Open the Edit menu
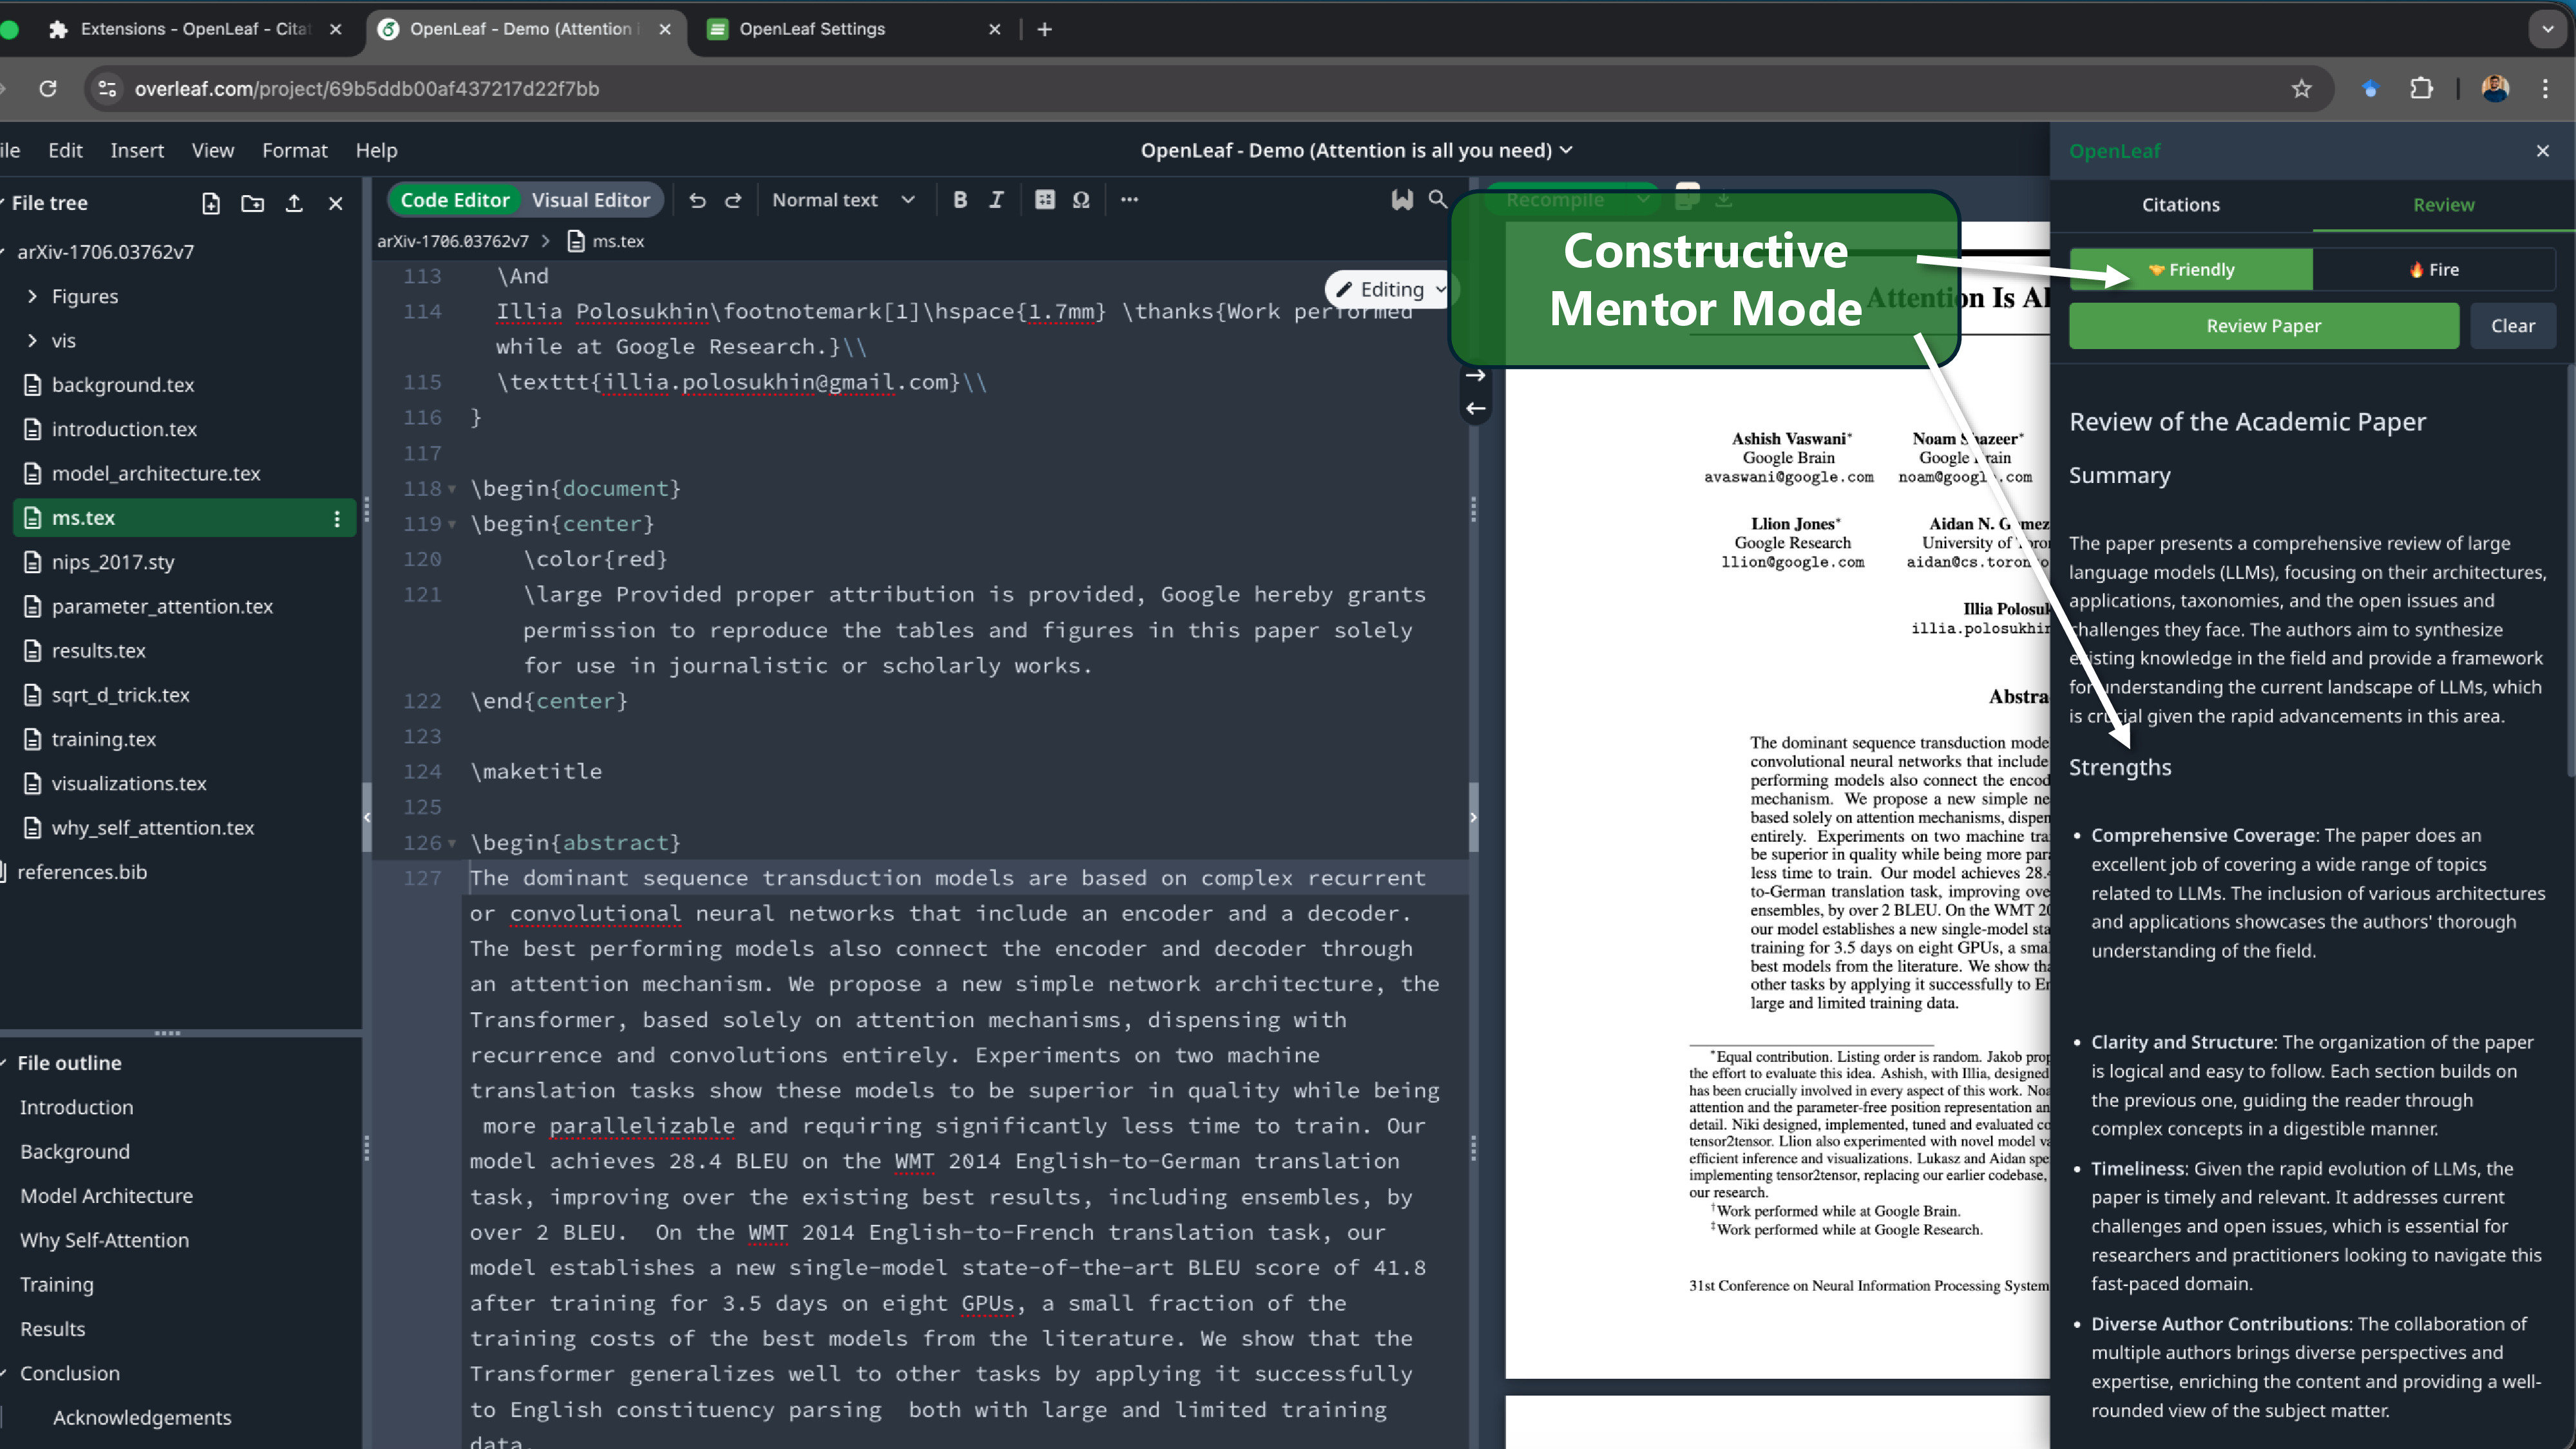2576x1449 pixels. pyautogui.click(x=65, y=150)
